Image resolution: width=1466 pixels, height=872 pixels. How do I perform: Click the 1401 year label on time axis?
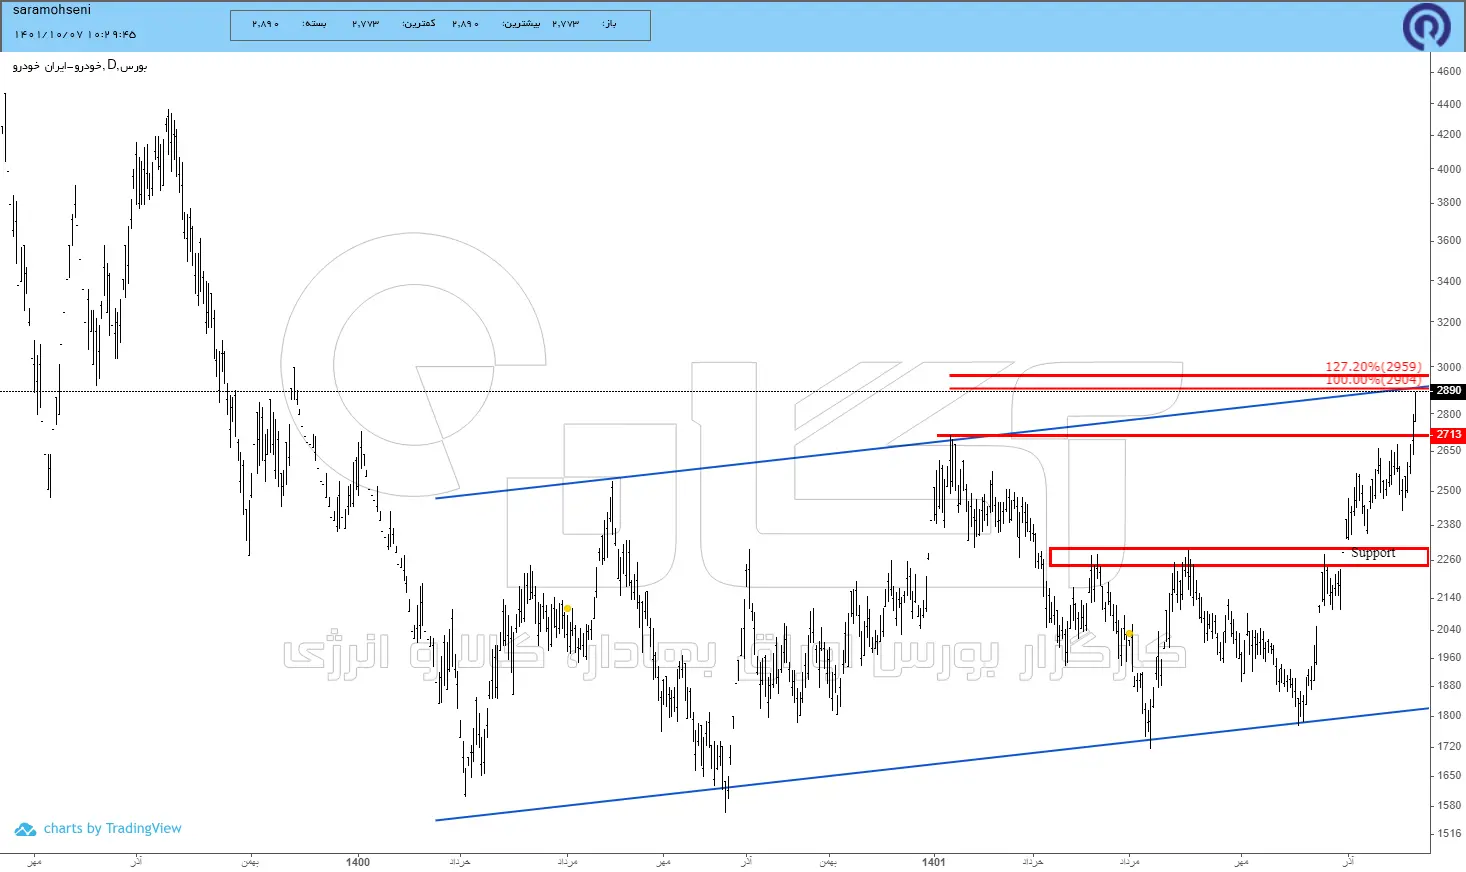point(933,862)
